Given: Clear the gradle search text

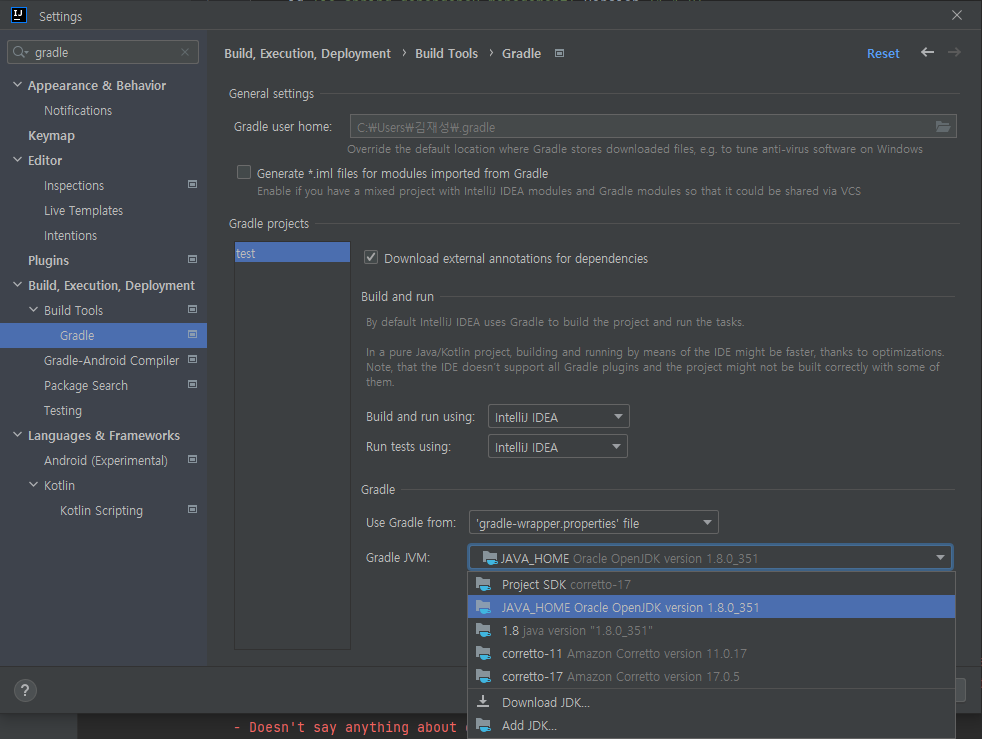Looking at the screenshot, I should coord(185,52).
